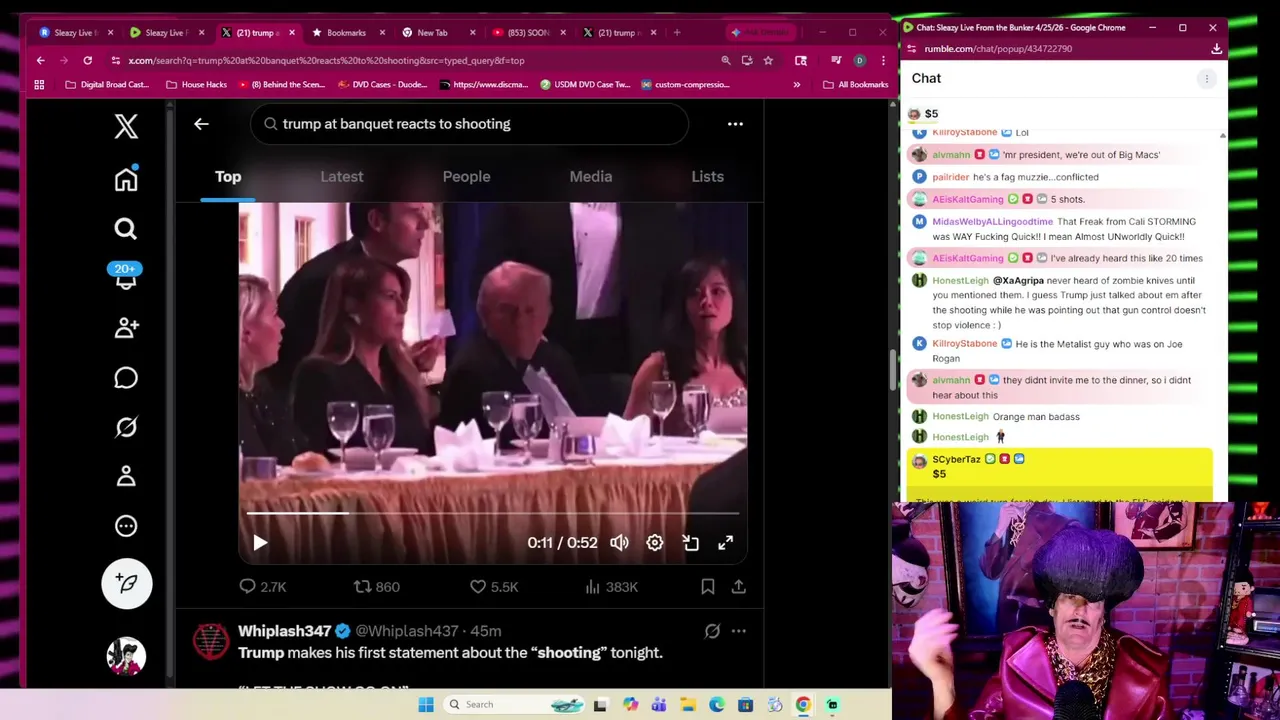This screenshot has height=720, width=1280.
Task: View post analytics showing 383K views
Action: coord(611,587)
